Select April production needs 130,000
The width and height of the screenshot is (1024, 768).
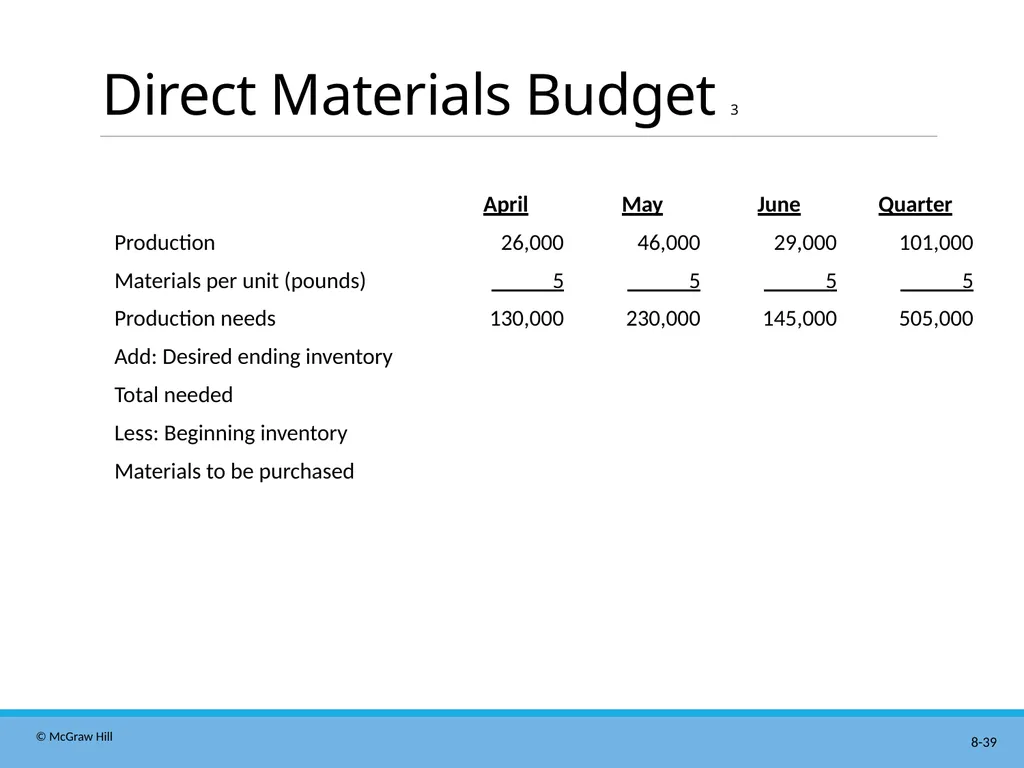pyautogui.click(x=527, y=319)
